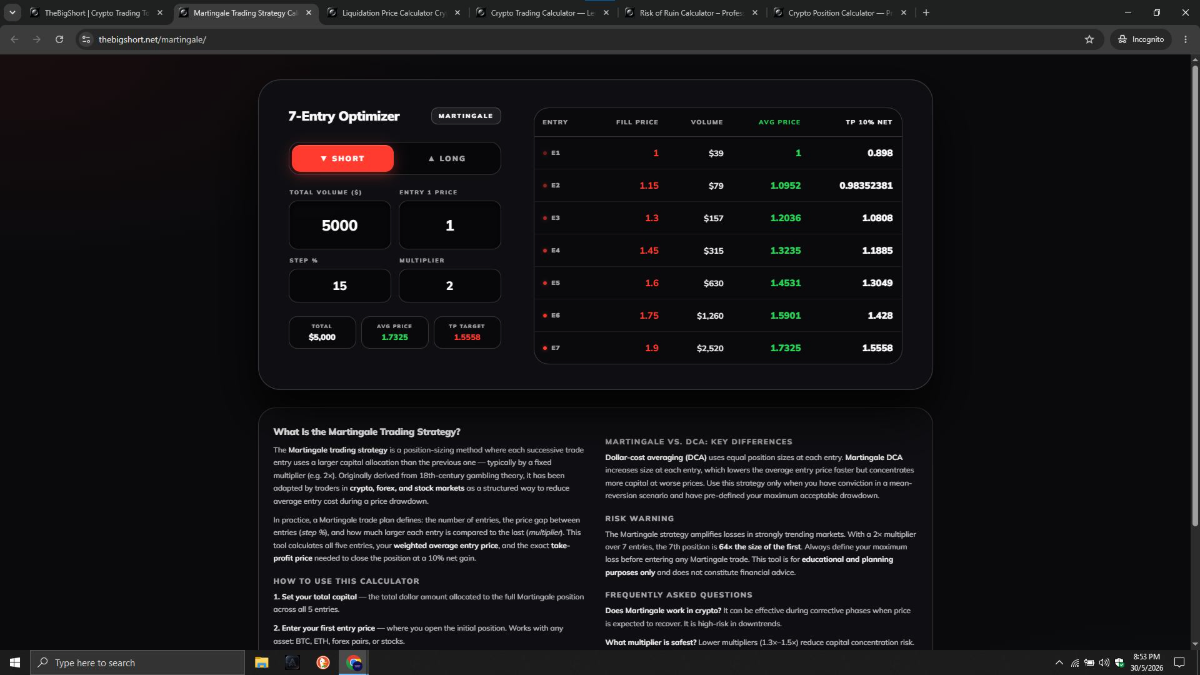Click E4 average price 1.3235

pyautogui.click(x=785, y=250)
